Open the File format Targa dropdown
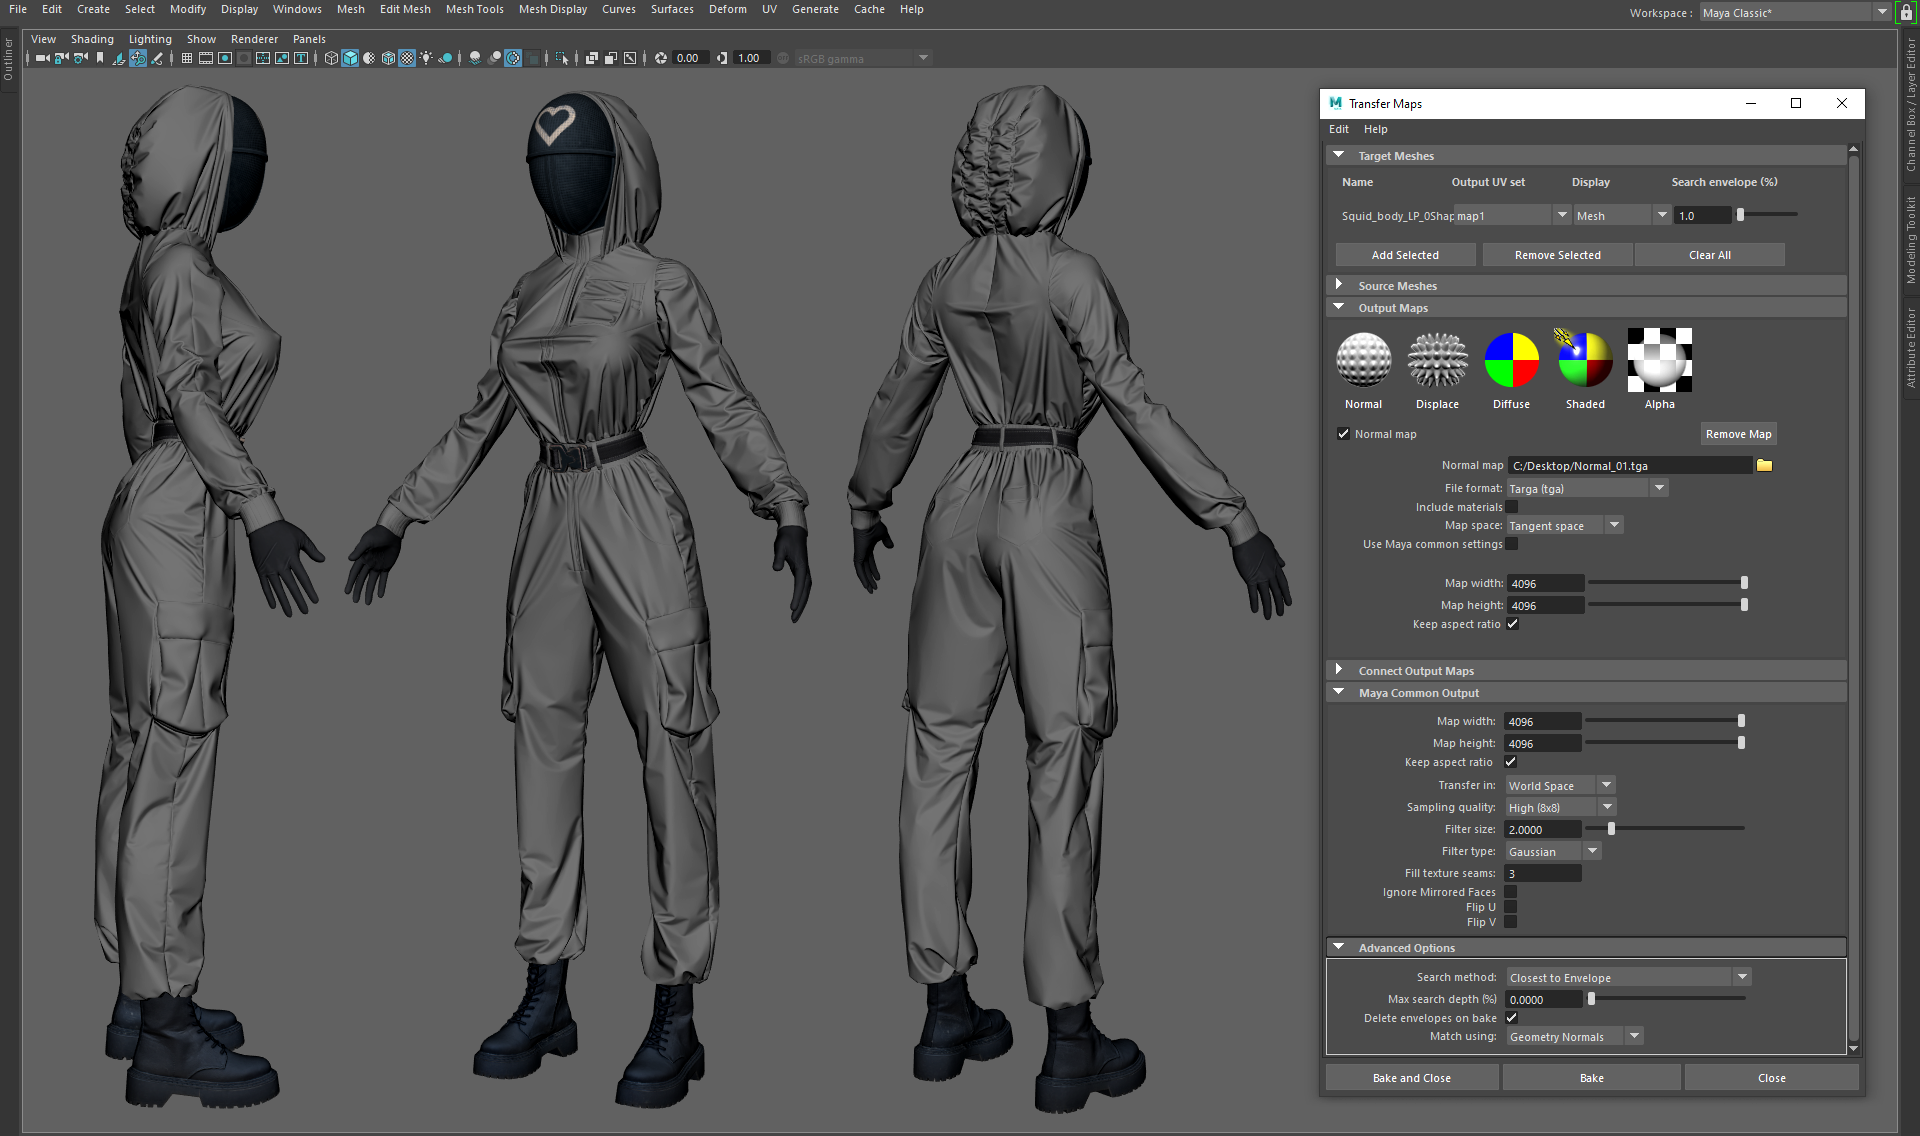Screen dimensions: 1920x1136 (1659, 488)
